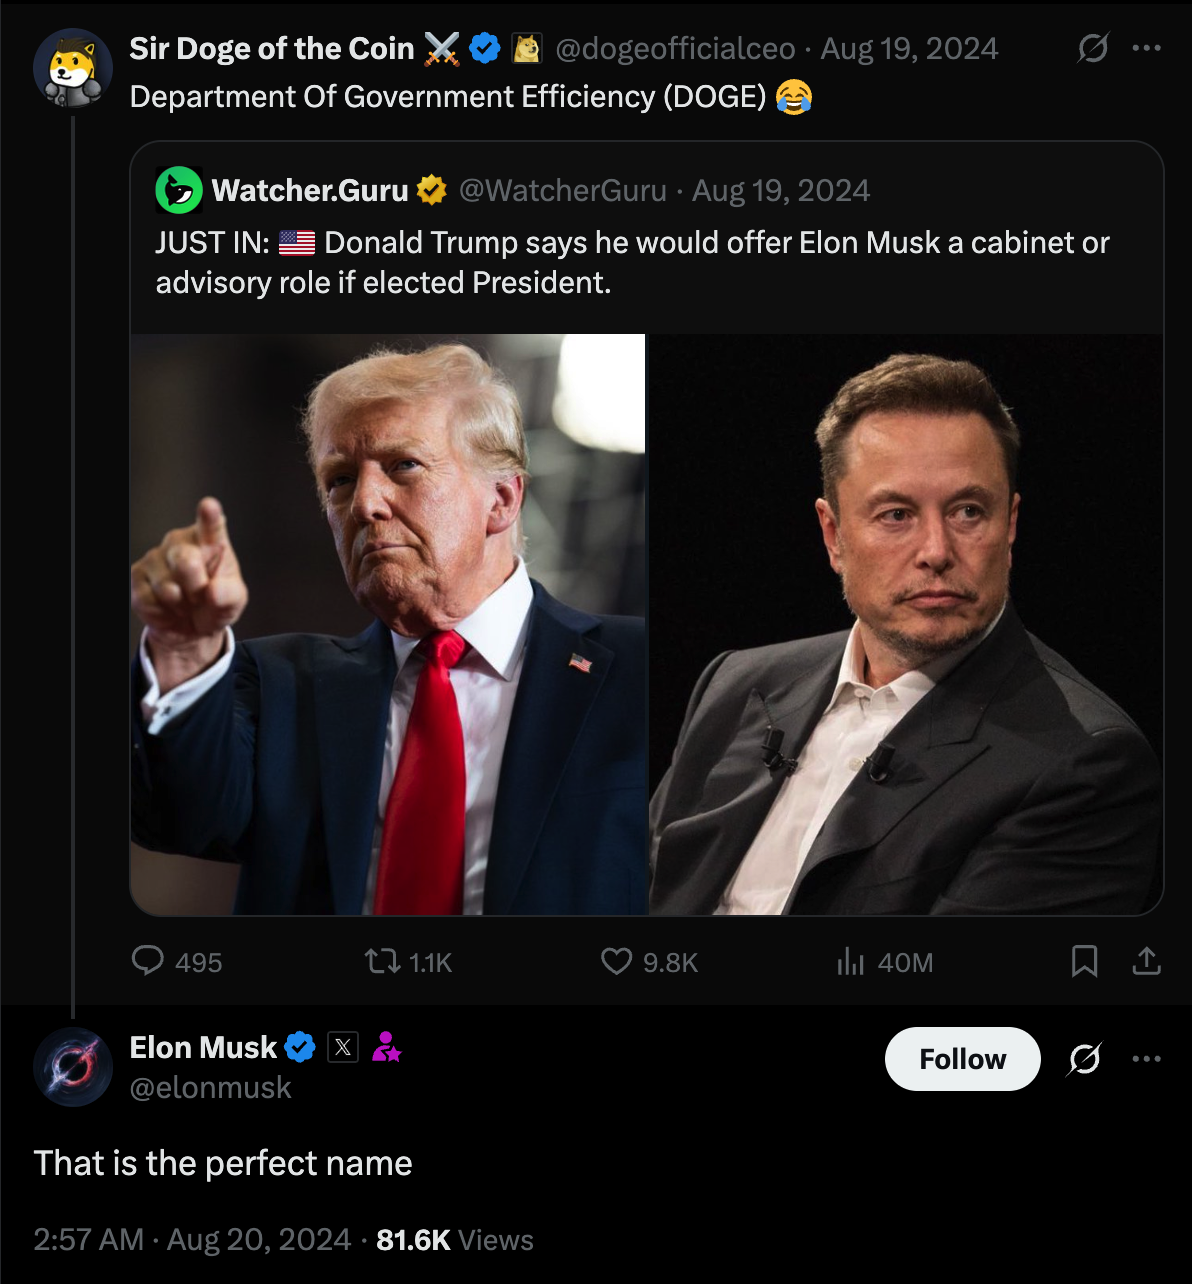Open @elonmusk handle link

pyautogui.click(x=211, y=1087)
